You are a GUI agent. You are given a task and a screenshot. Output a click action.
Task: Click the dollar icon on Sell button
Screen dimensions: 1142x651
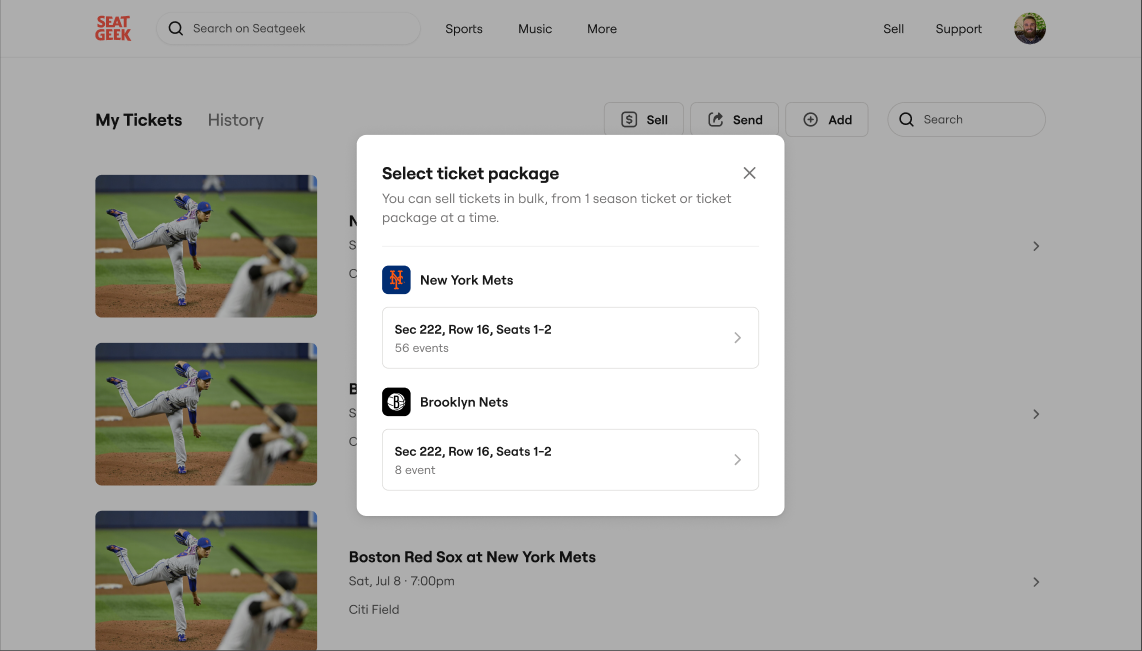point(629,119)
